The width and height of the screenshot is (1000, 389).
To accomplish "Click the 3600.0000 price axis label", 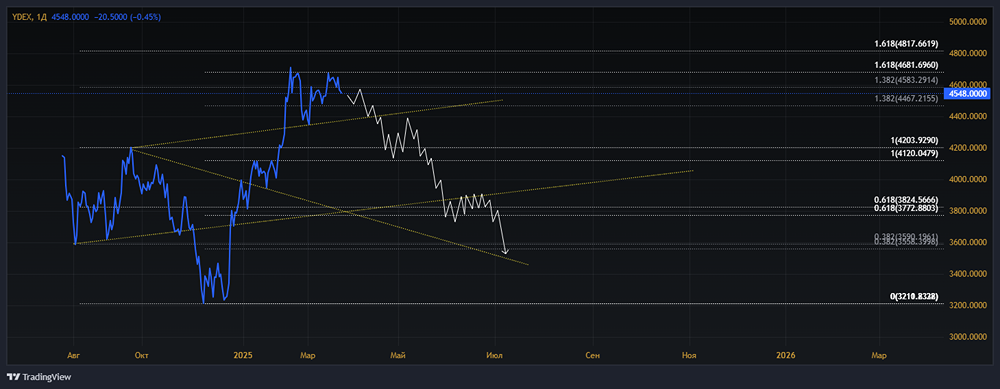I will [969, 242].
